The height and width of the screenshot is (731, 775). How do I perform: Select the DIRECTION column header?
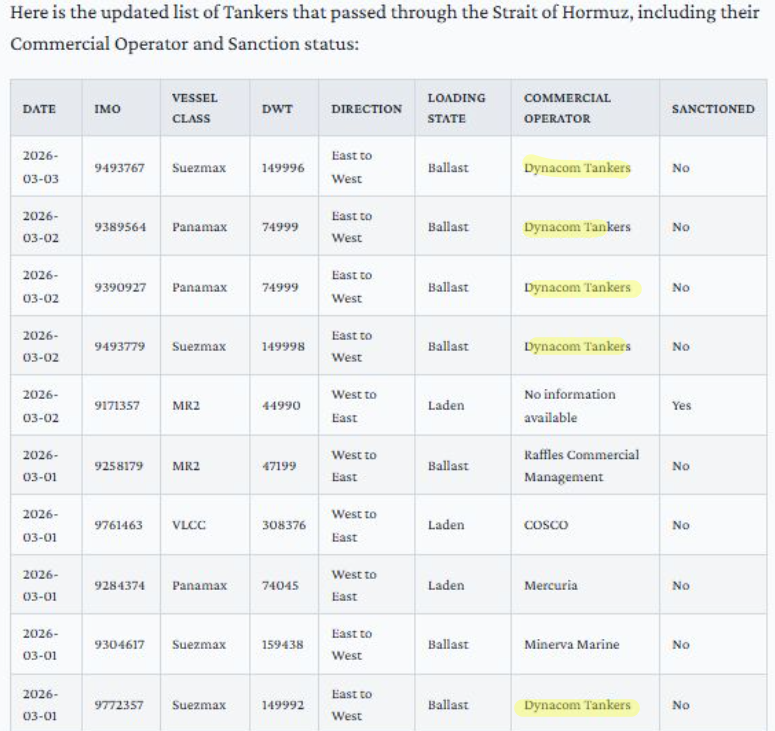pos(366,109)
